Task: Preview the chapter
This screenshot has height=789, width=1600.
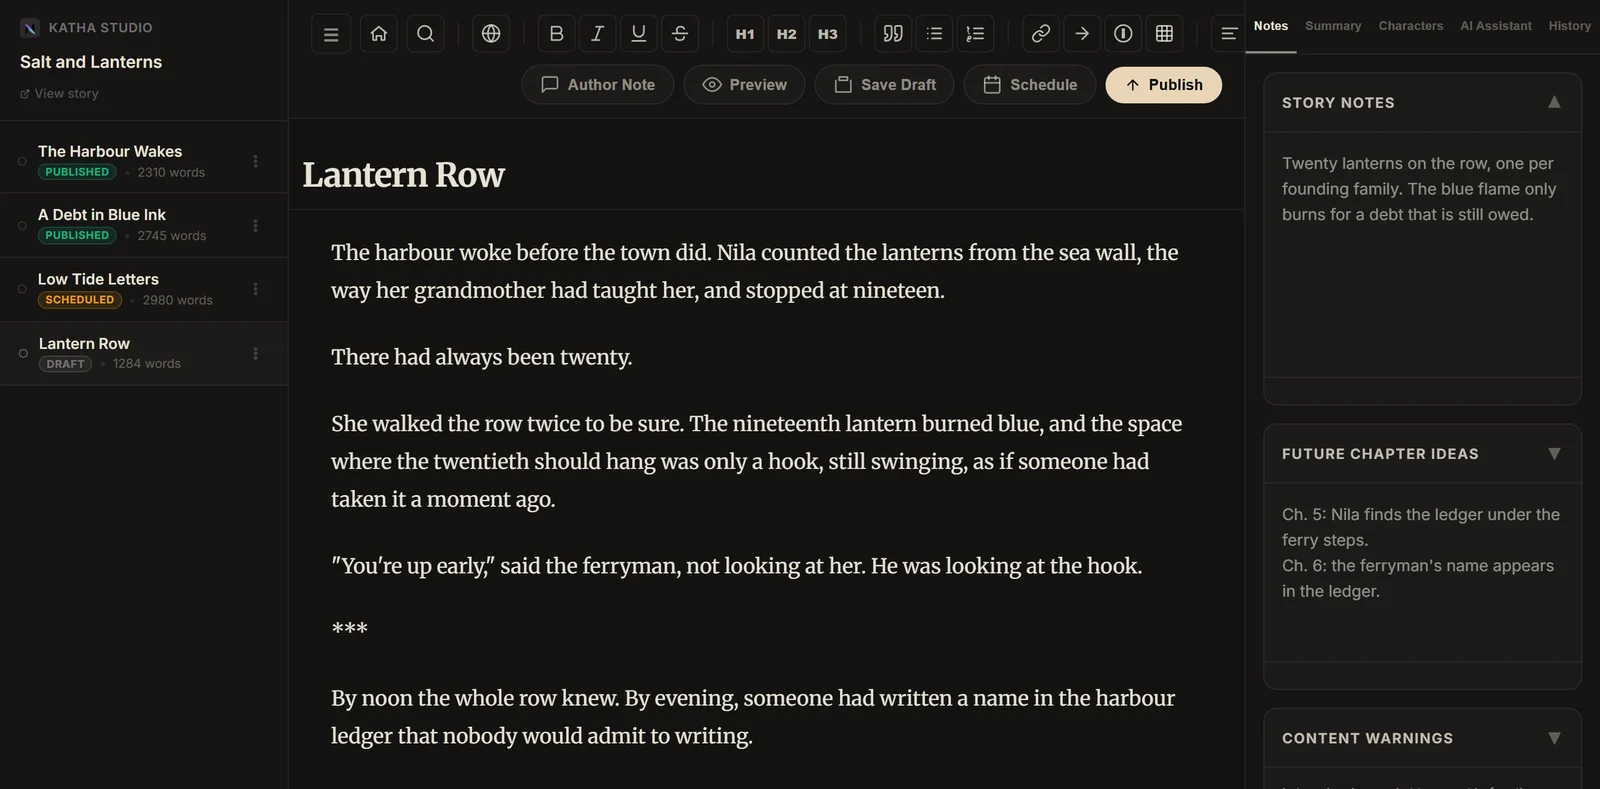Action: 745,85
